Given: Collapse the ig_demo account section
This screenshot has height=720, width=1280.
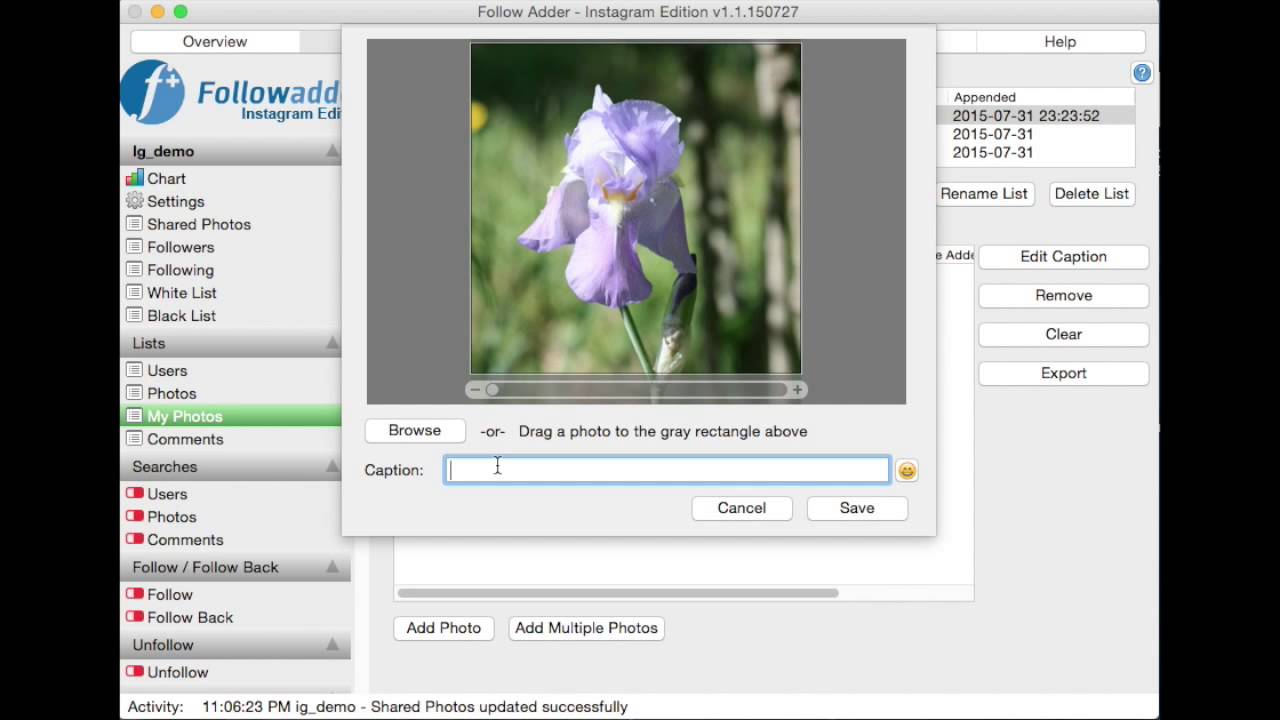Looking at the screenshot, I should coord(332,151).
